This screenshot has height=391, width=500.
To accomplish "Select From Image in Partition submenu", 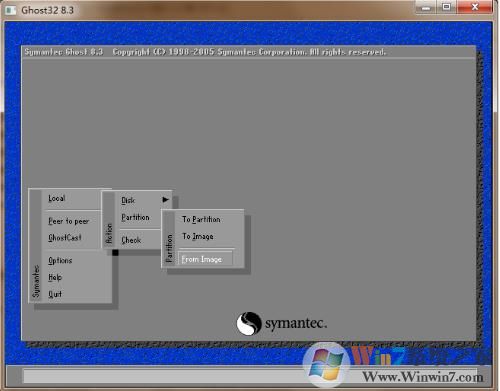I will [205, 259].
